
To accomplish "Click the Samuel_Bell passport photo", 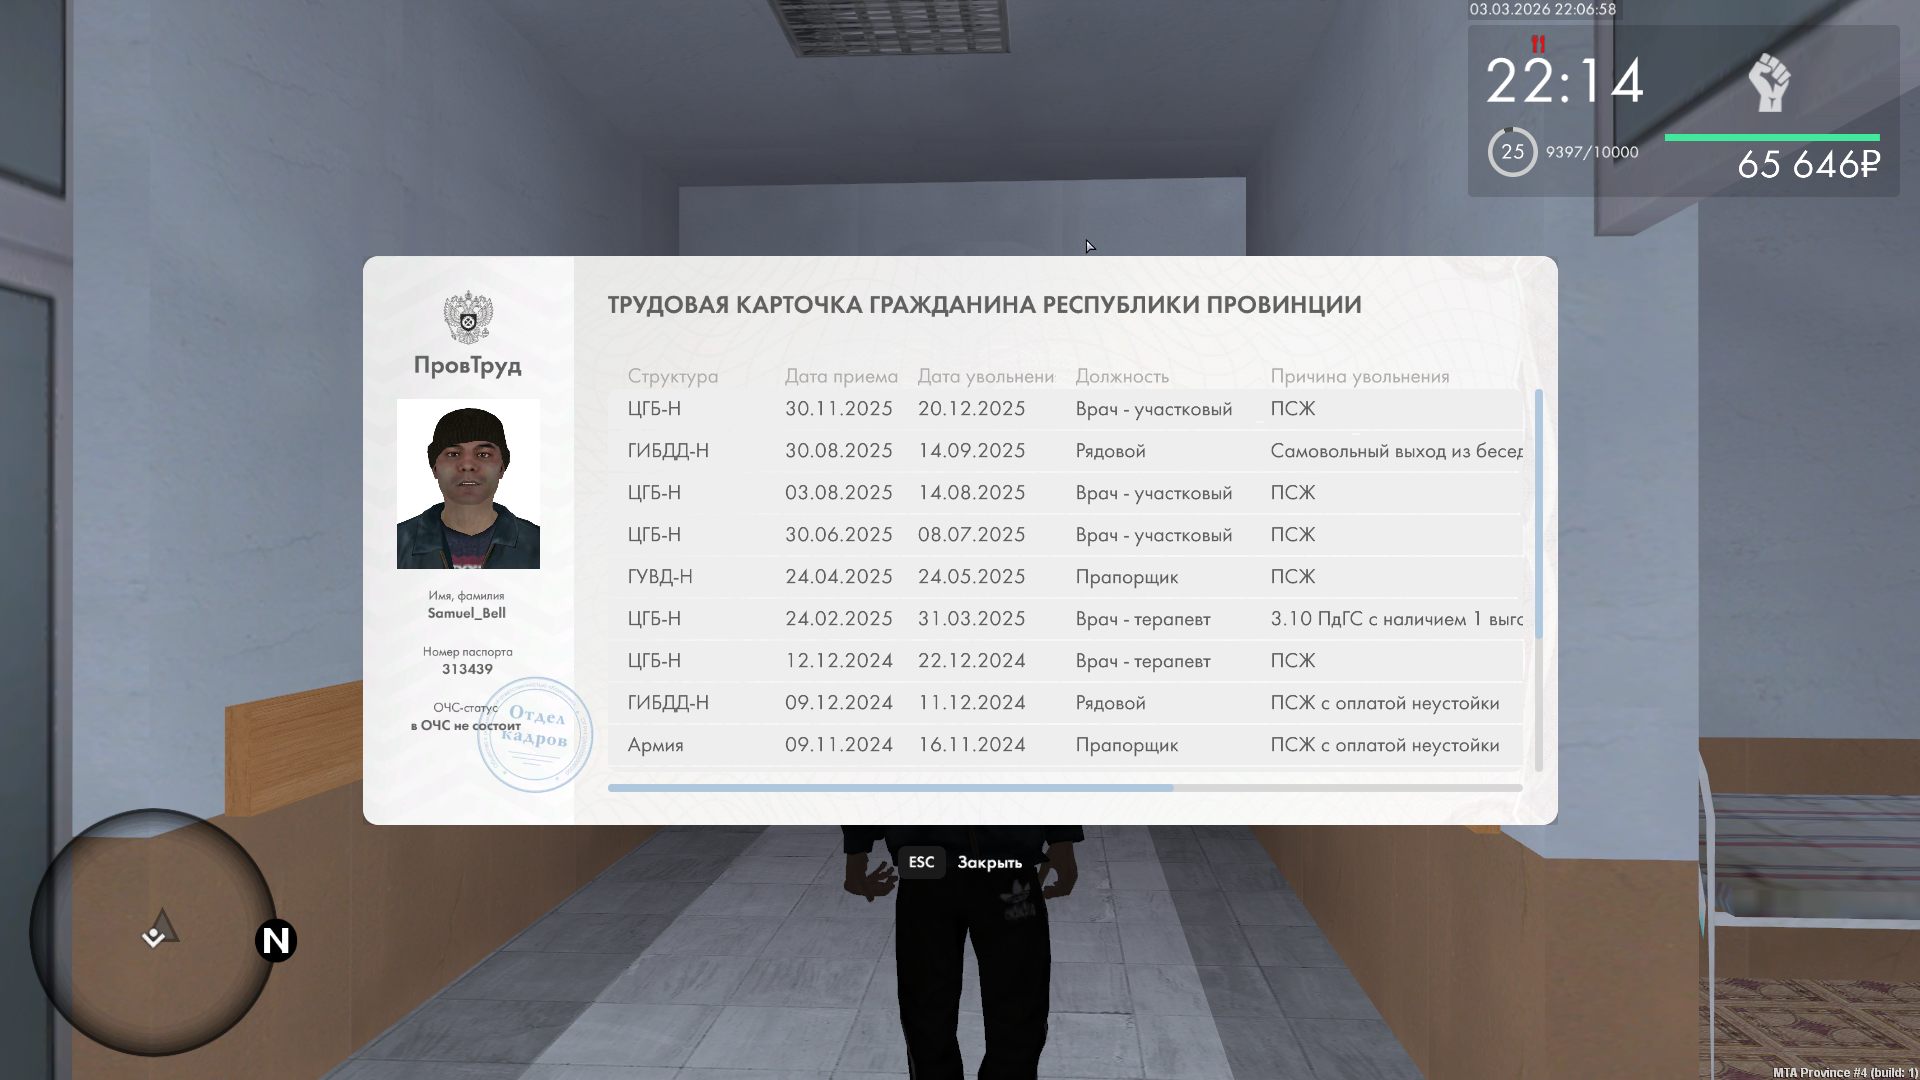I will pyautogui.click(x=468, y=484).
